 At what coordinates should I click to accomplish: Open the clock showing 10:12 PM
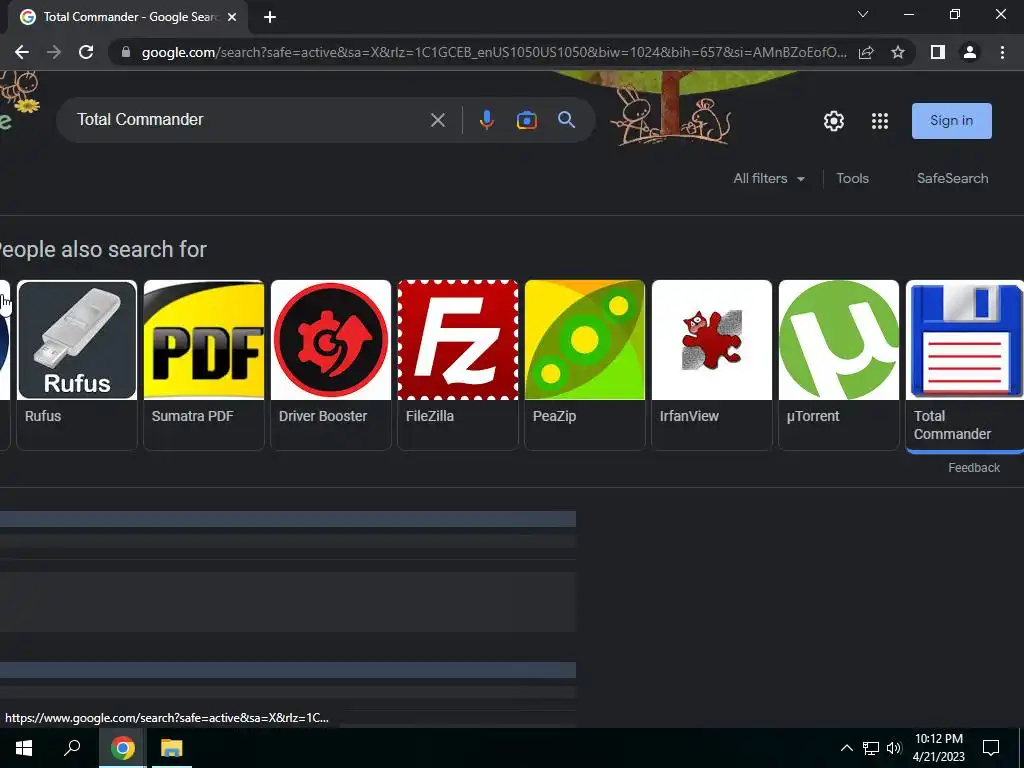[938, 748]
